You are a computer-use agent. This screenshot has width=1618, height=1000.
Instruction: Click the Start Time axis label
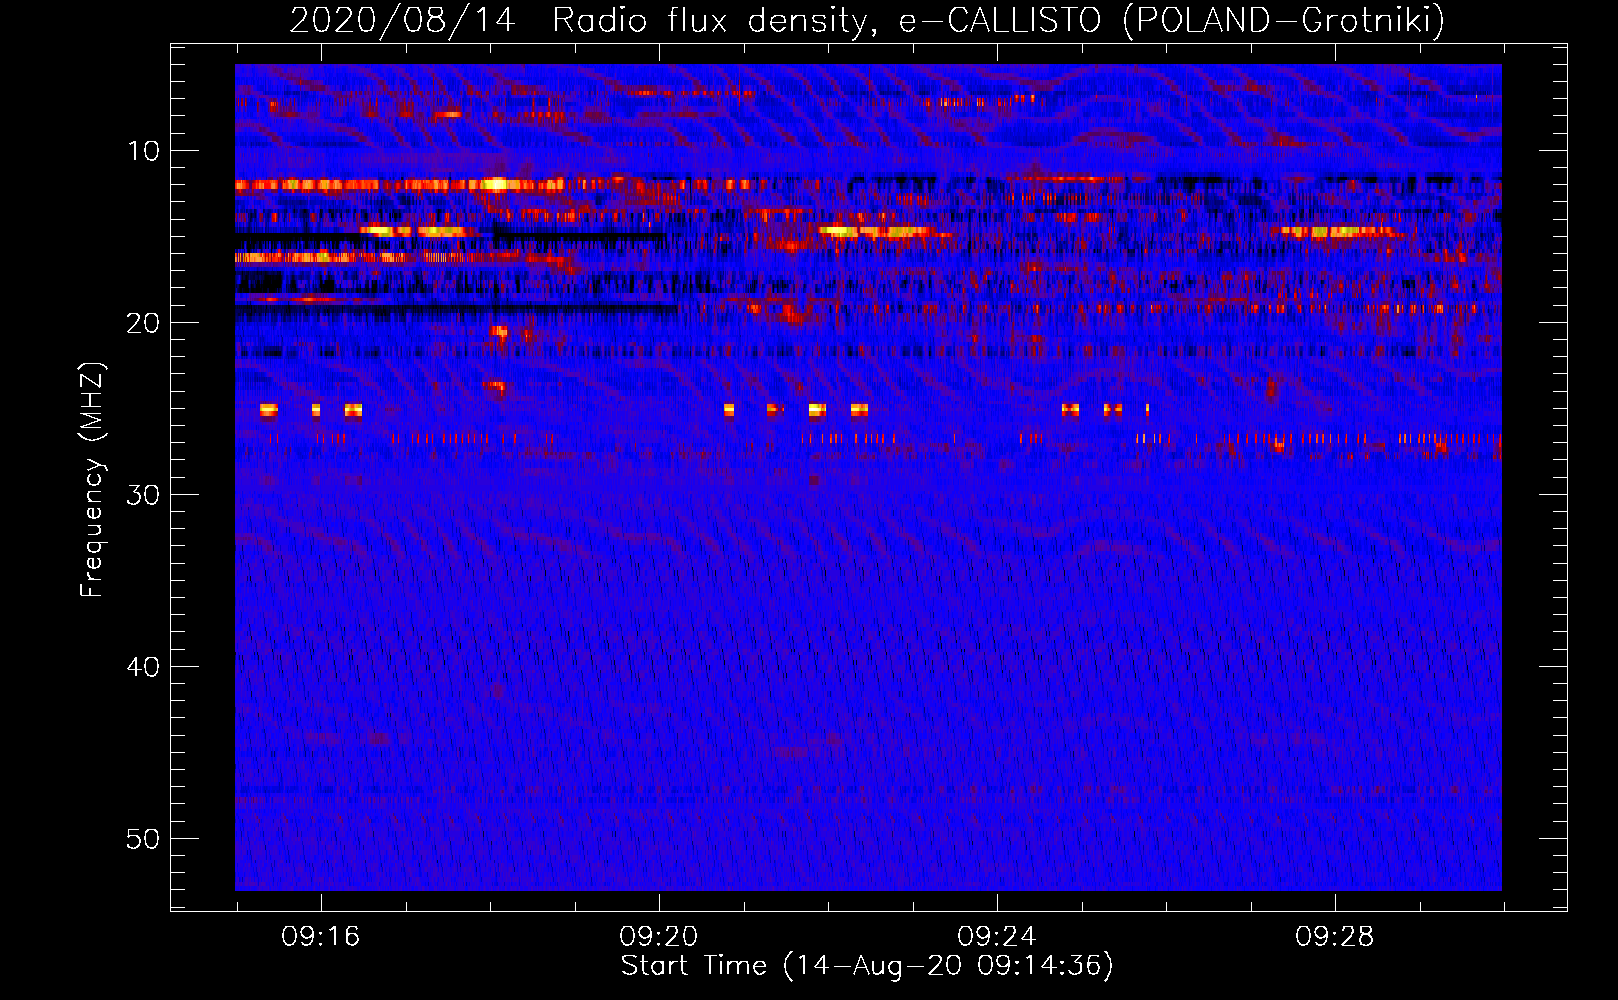pos(867,966)
